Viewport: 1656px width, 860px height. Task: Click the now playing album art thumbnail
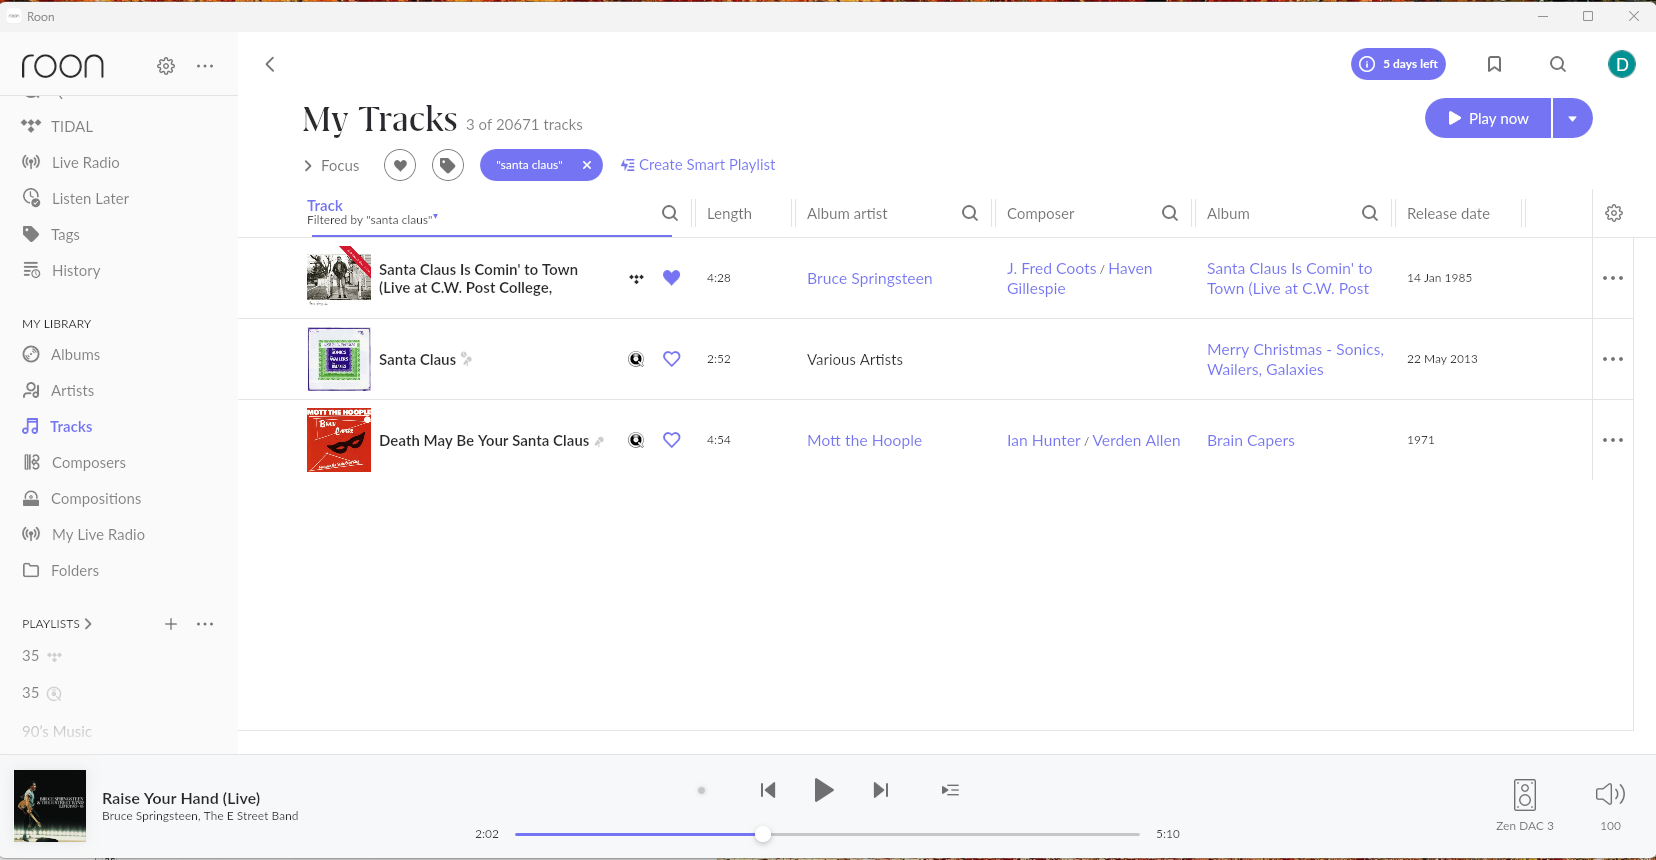[x=50, y=806]
